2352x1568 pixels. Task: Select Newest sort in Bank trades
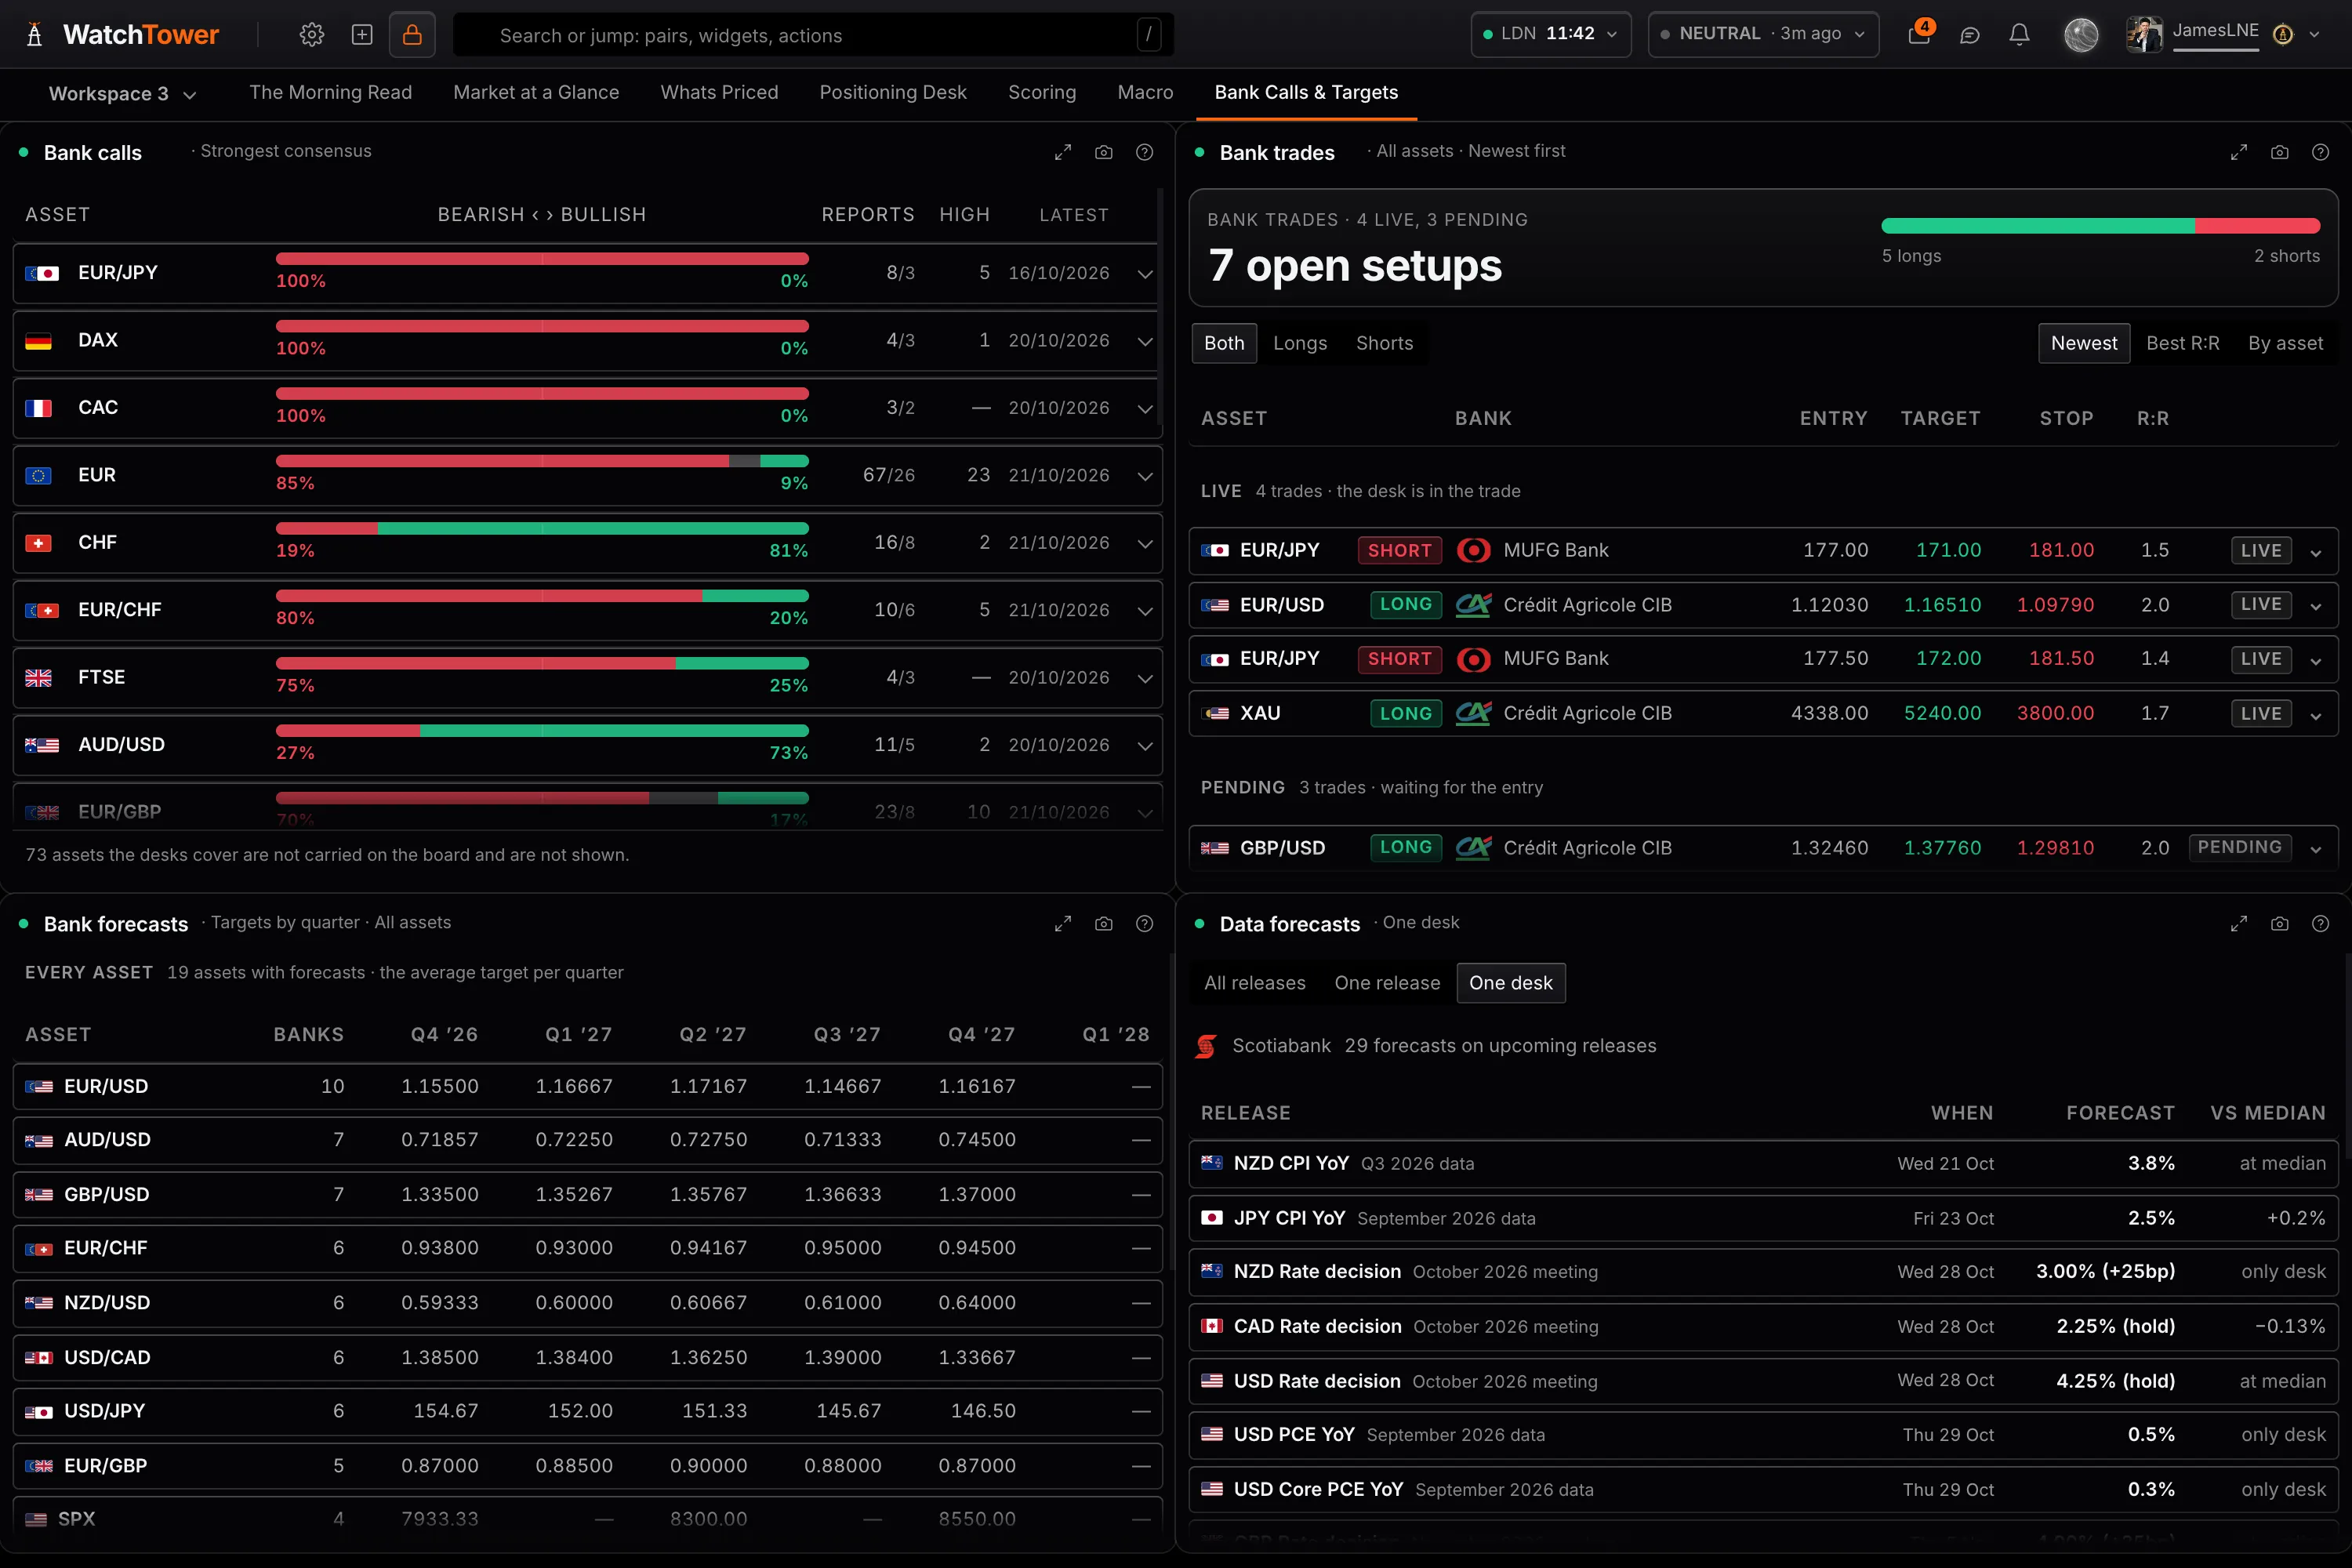point(2084,343)
